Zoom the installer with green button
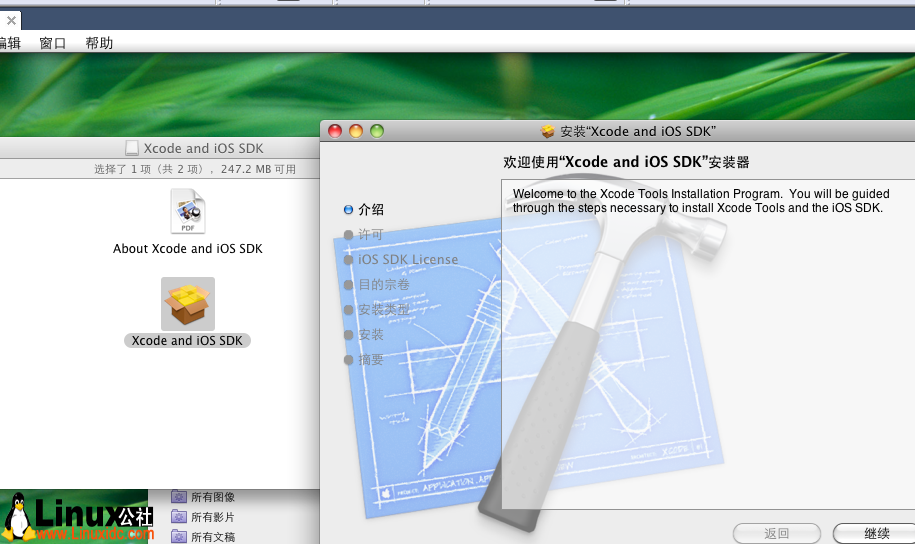Screen dimensions: 915x544 click(x=377, y=131)
